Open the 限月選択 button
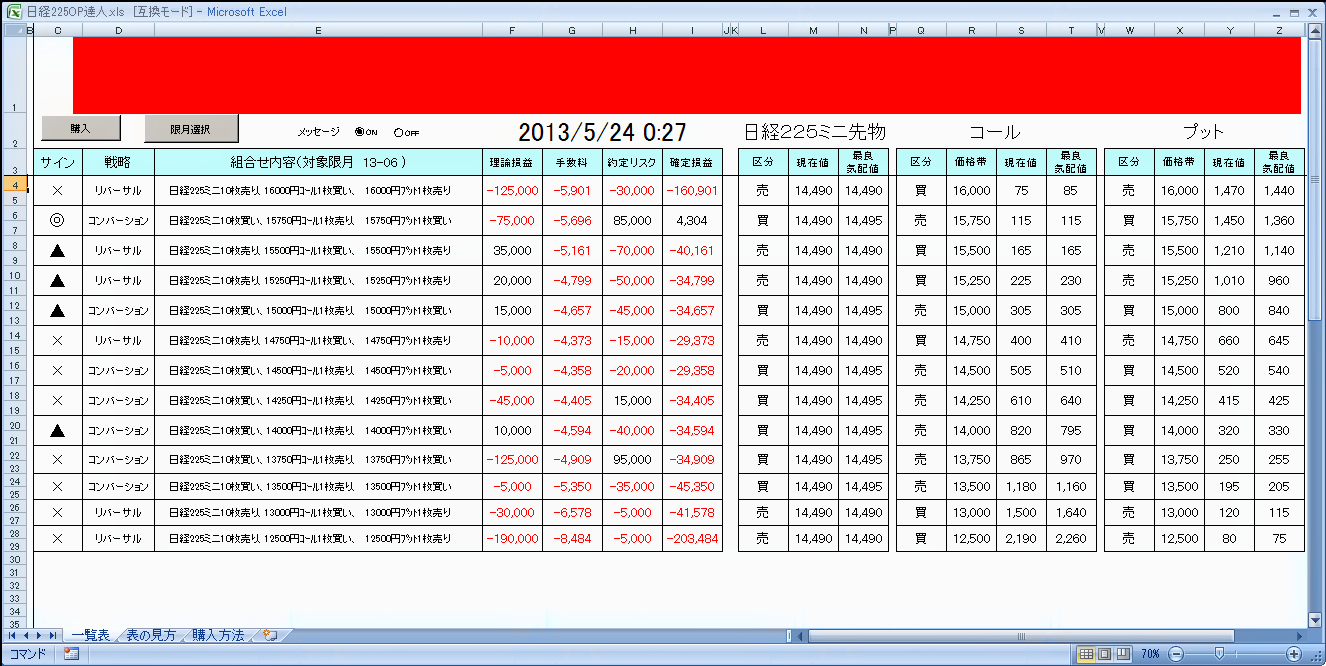 point(190,129)
